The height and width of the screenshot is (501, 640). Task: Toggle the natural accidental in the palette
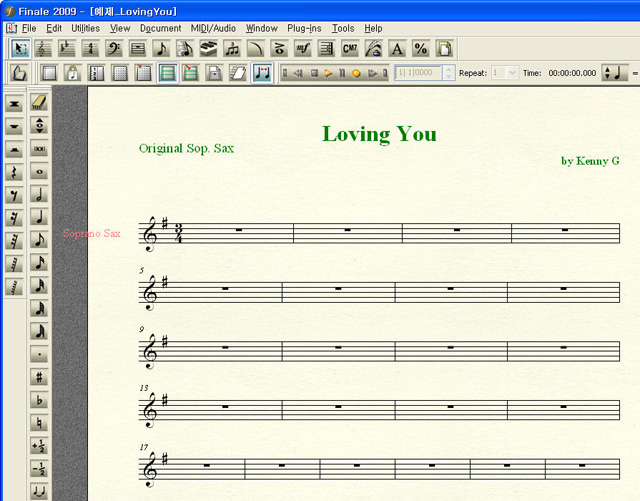click(39, 423)
